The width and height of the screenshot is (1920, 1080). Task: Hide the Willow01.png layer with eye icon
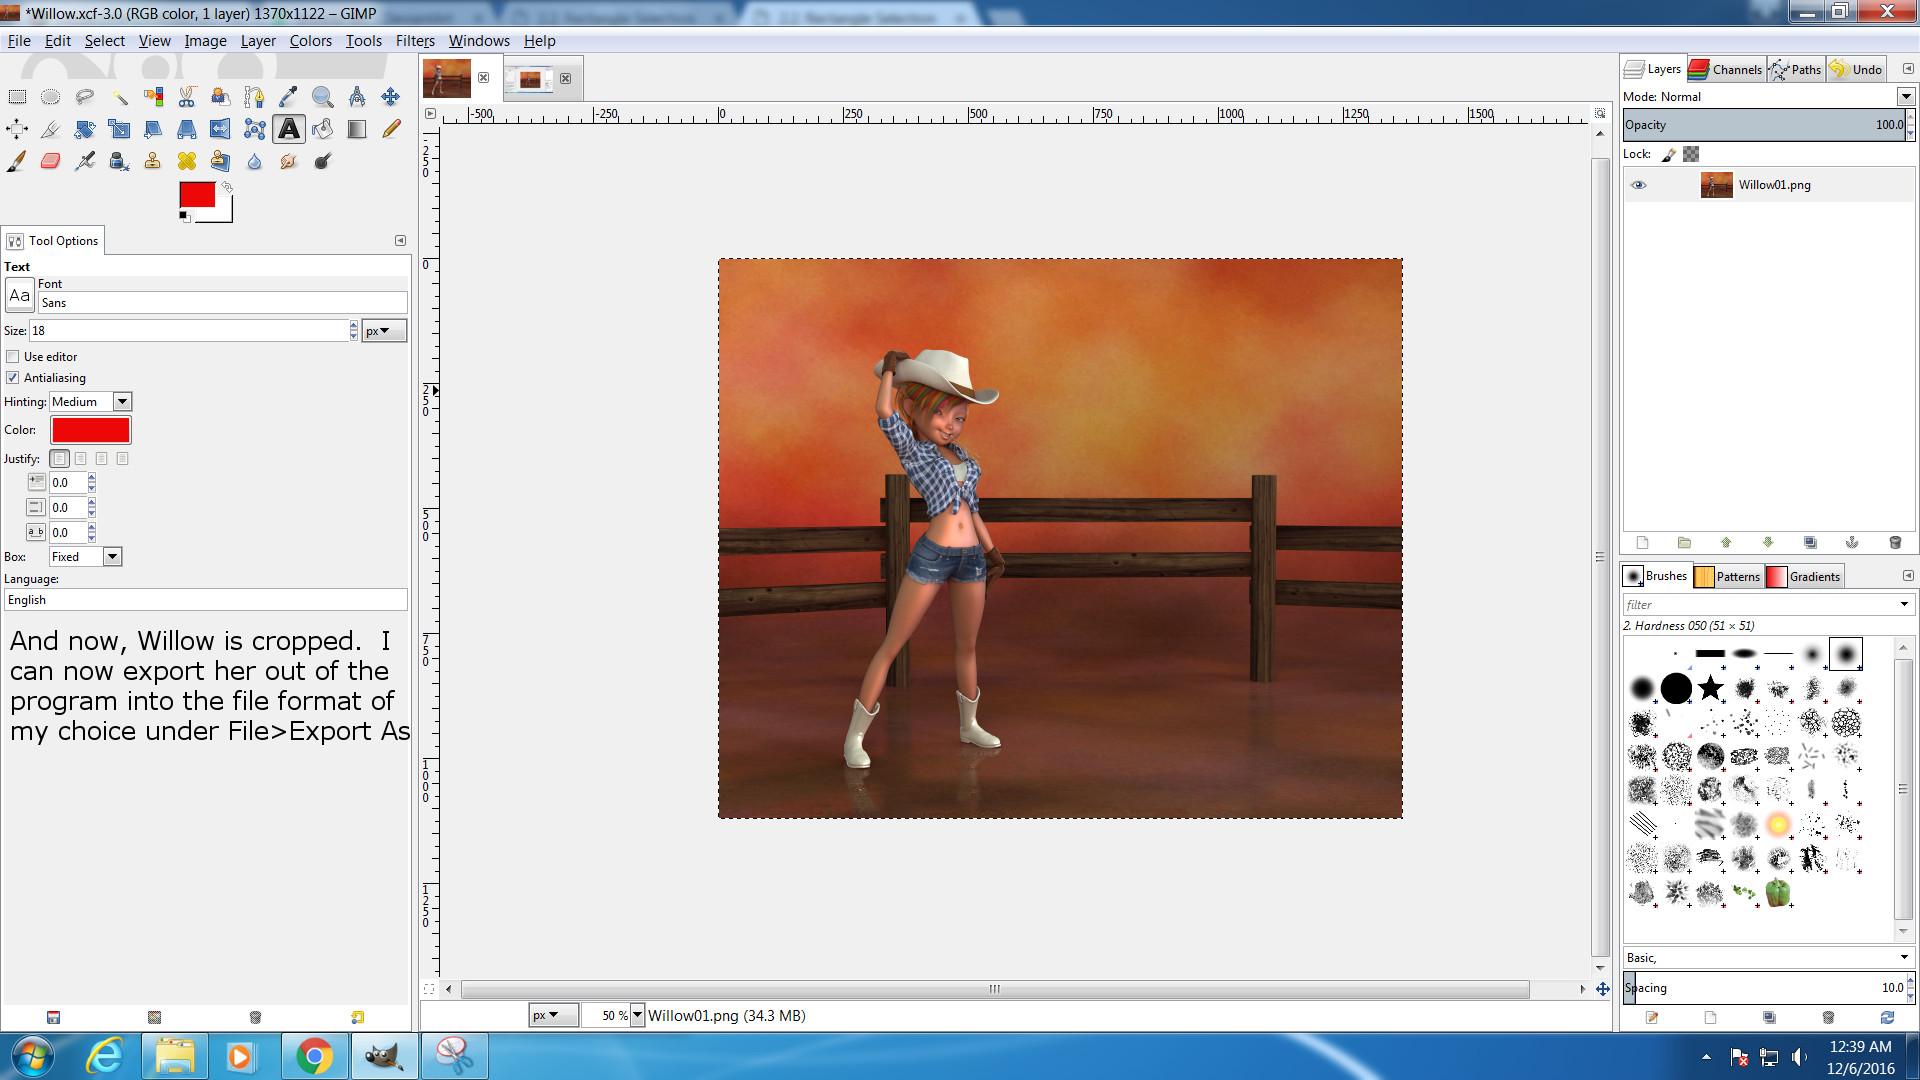click(x=1638, y=185)
